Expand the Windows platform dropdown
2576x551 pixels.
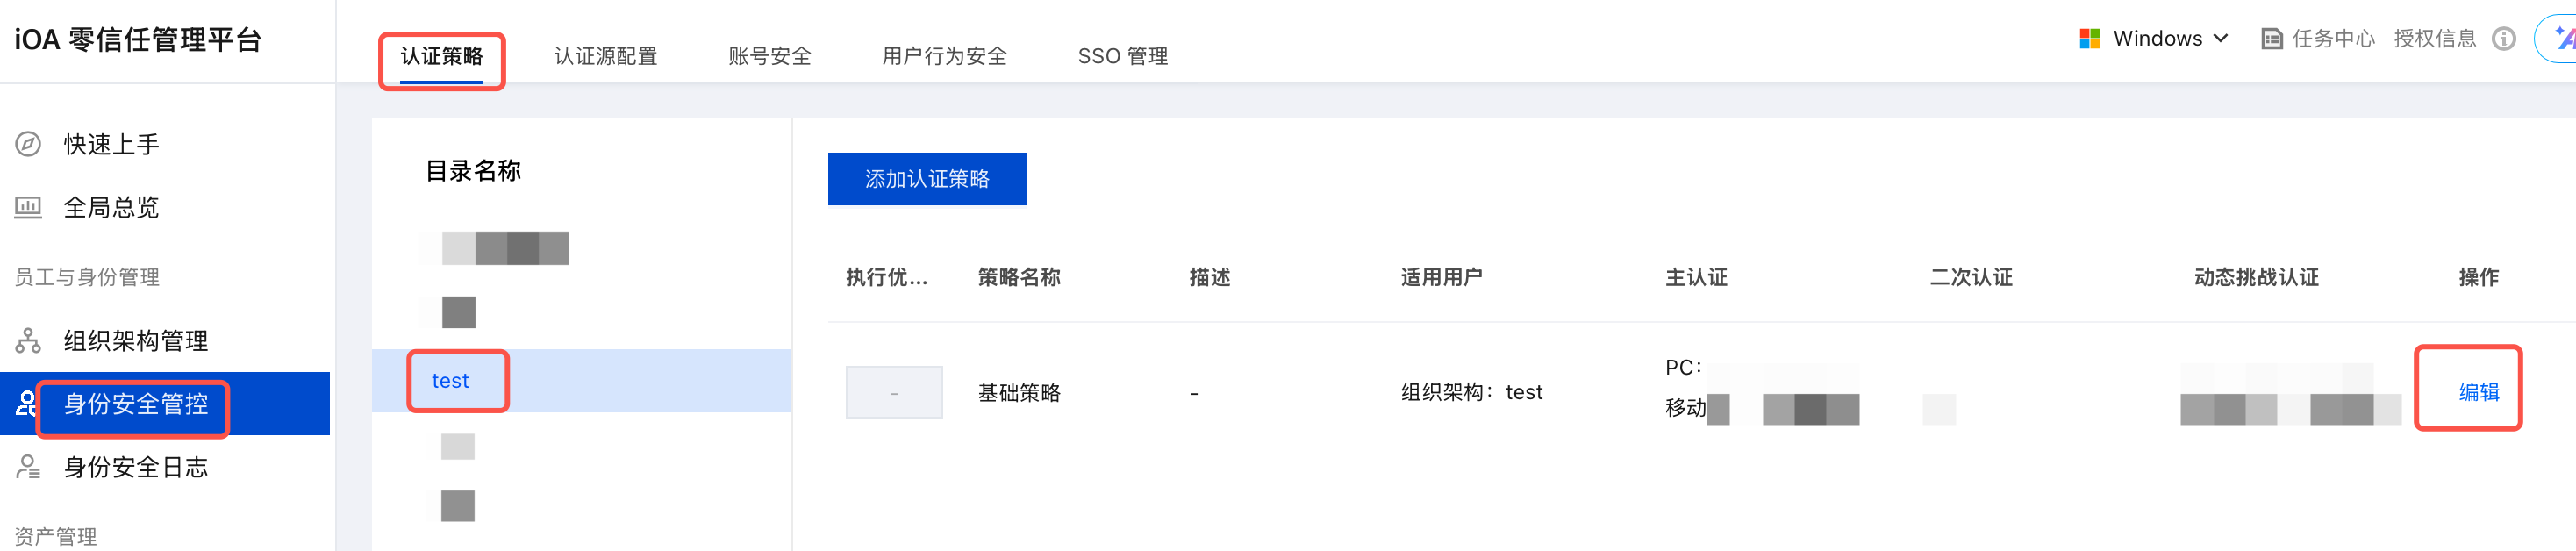coord(2221,39)
